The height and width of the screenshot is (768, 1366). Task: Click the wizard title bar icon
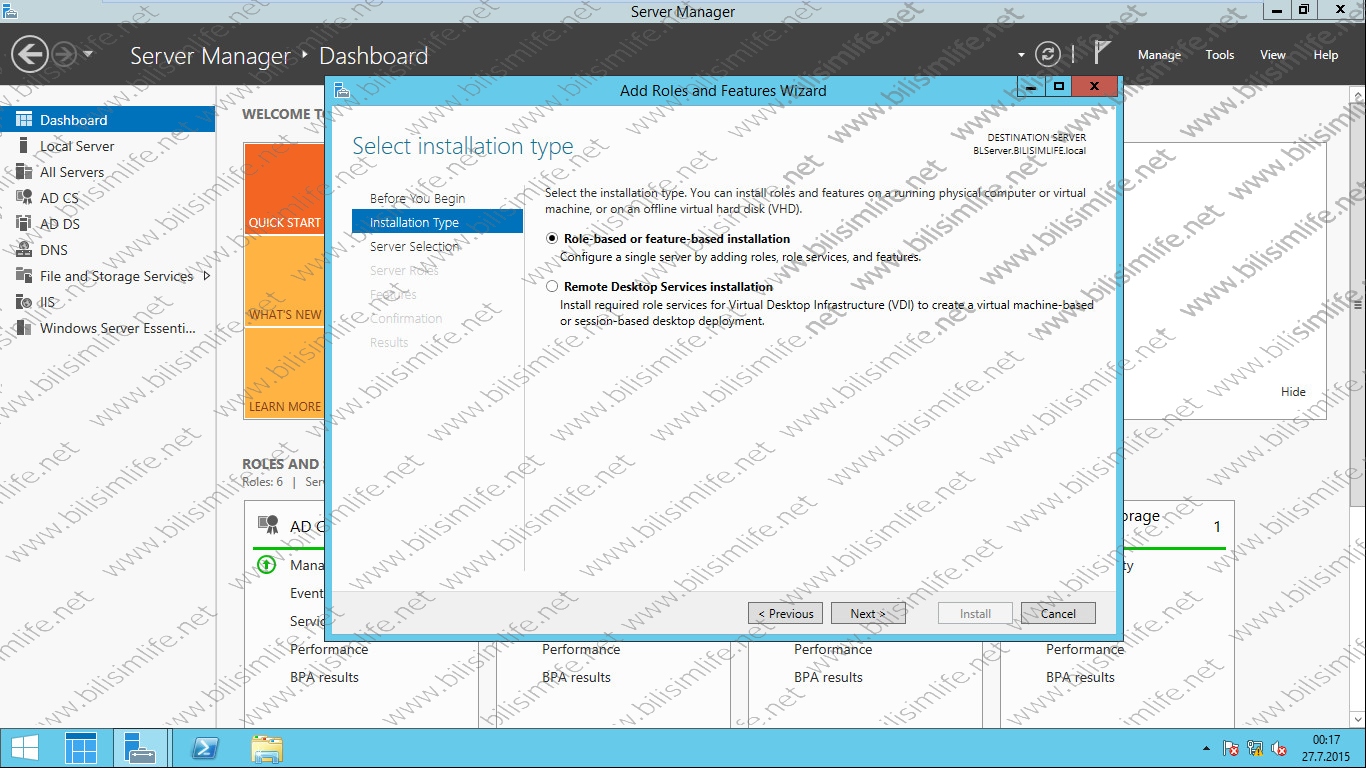[342, 90]
